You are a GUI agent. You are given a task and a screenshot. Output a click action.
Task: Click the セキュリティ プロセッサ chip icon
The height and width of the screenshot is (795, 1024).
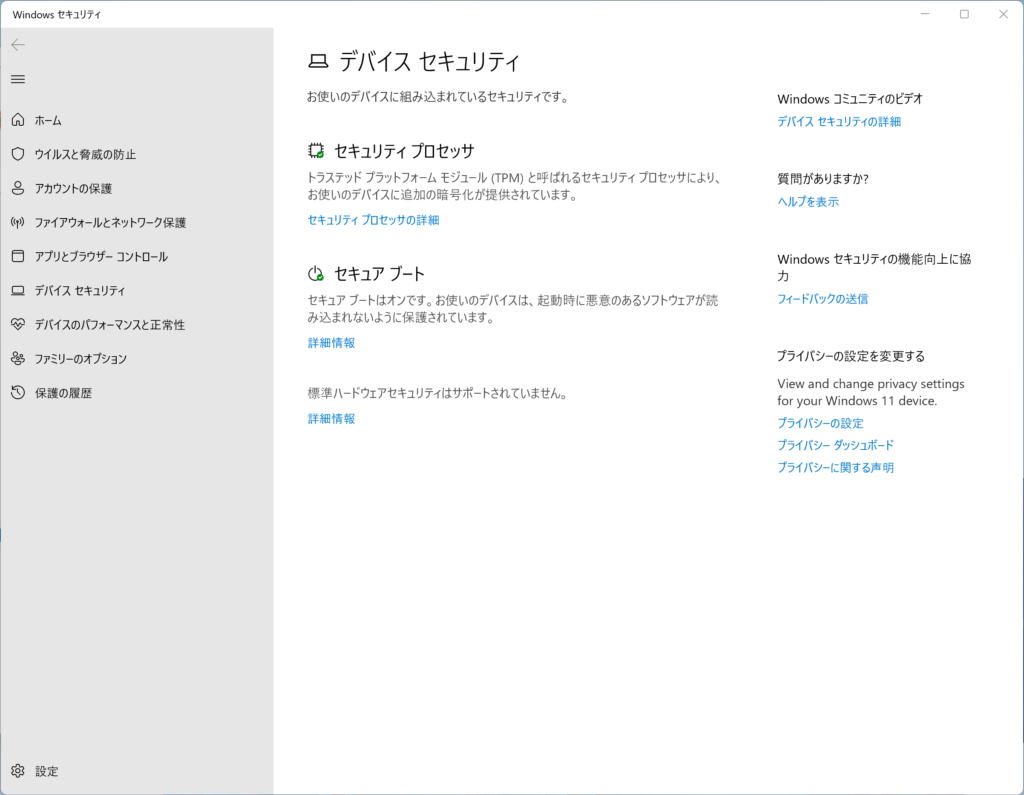click(x=316, y=151)
